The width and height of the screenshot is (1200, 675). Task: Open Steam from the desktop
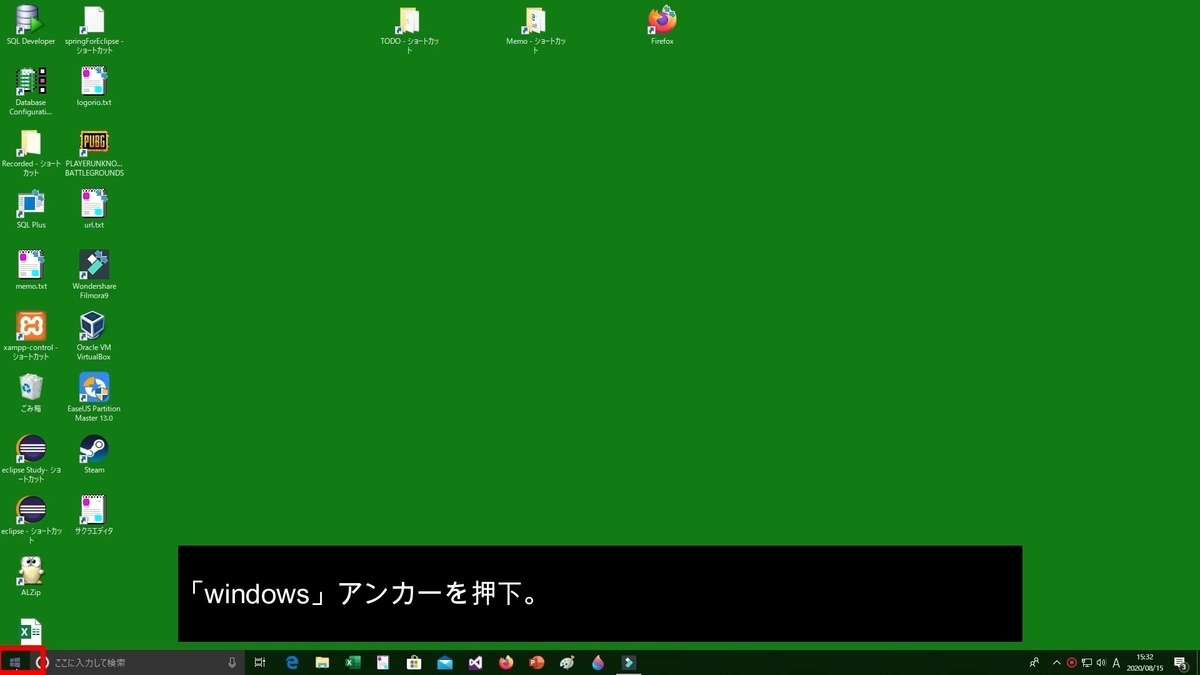93,450
